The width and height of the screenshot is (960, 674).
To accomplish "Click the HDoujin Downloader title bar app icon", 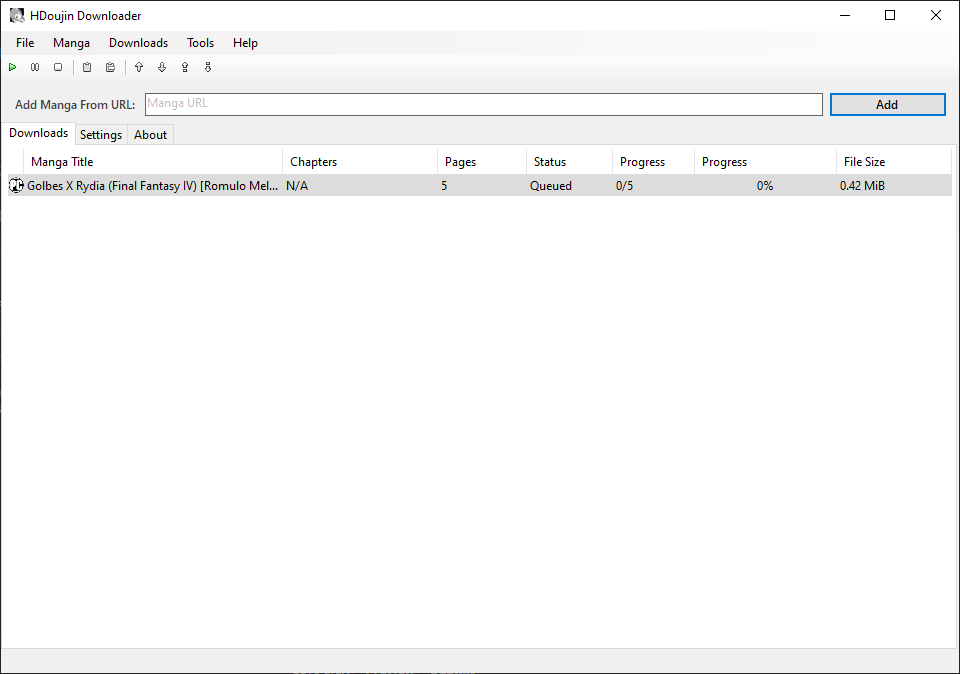I will [x=17, y=15].
